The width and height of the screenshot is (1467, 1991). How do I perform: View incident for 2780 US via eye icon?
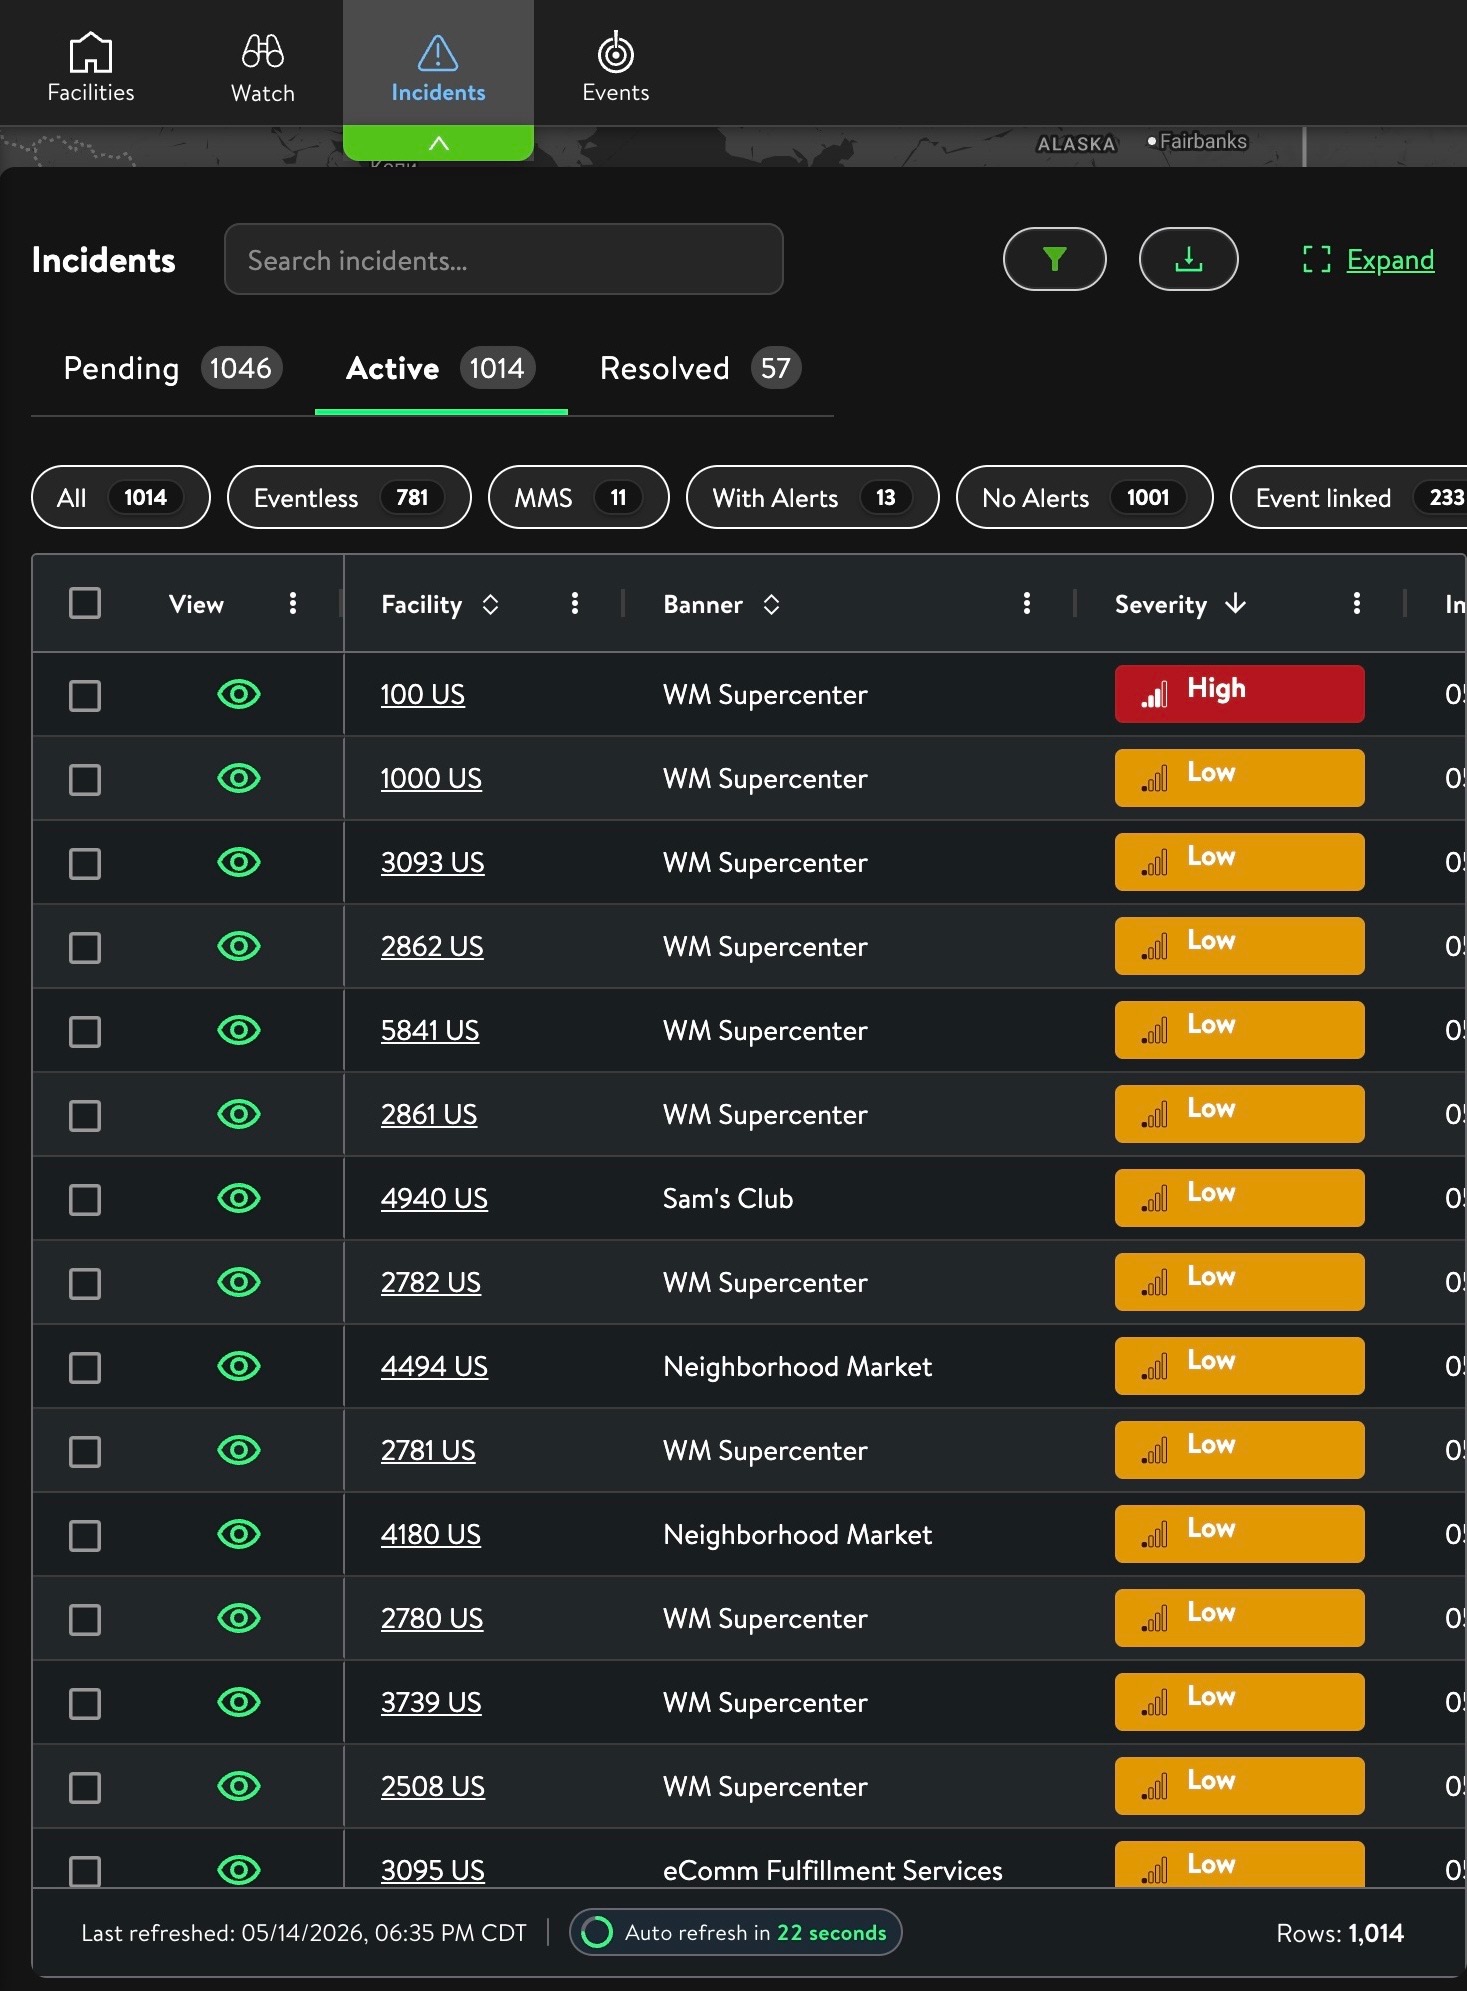pos(239,1618)
